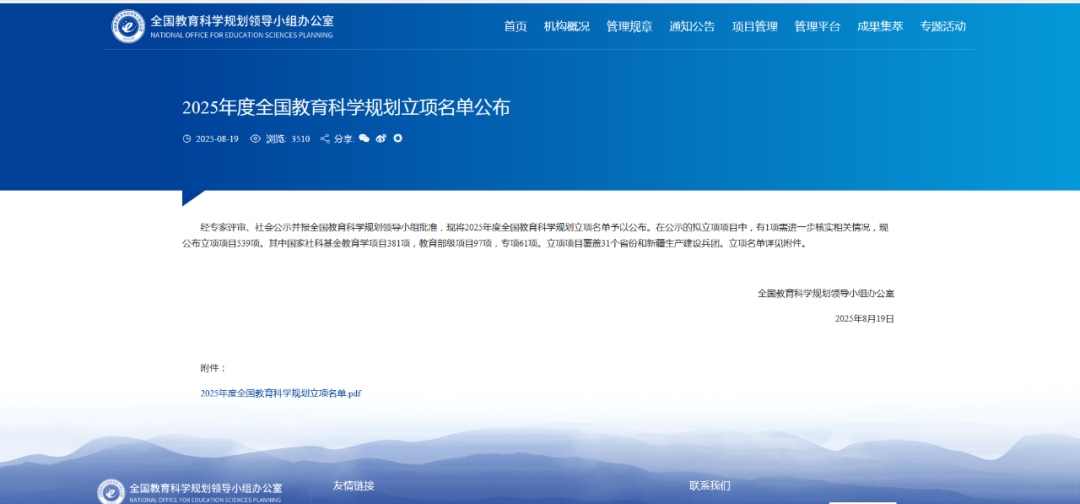Open the 首页 navigation item
This screenshot has width=1080, height=504.
[515, 27]
